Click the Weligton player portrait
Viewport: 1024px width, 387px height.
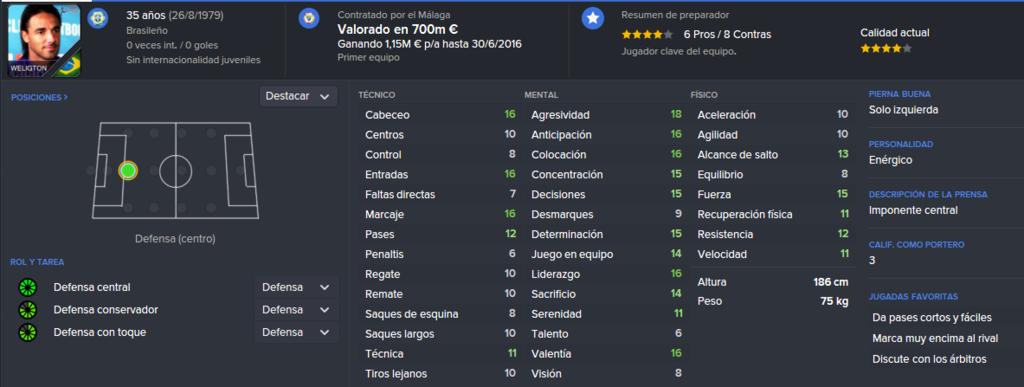44,40
